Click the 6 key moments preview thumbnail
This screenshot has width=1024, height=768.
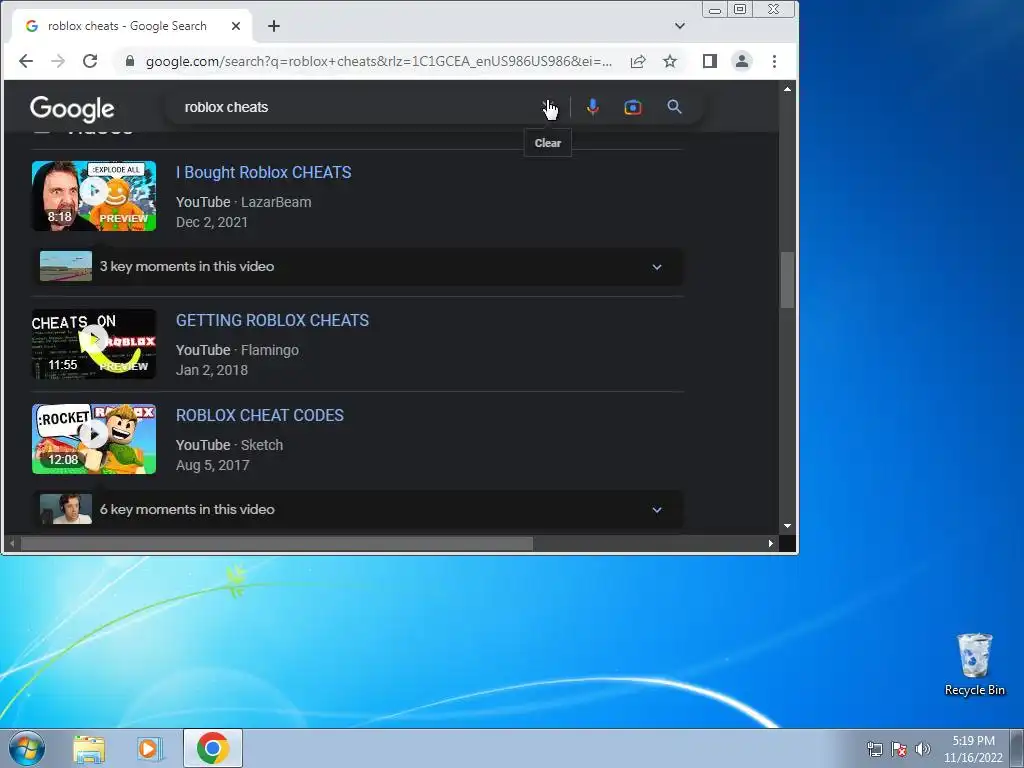point(66,509)
